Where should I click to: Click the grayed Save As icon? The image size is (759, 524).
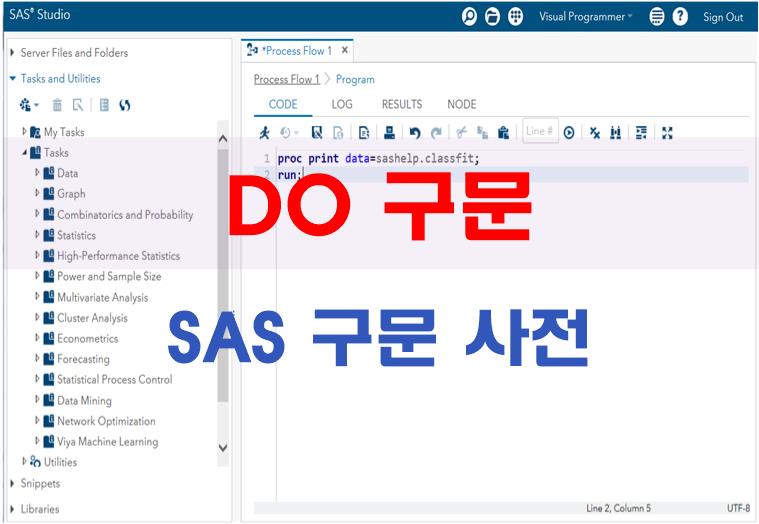(x=338, y=132)
